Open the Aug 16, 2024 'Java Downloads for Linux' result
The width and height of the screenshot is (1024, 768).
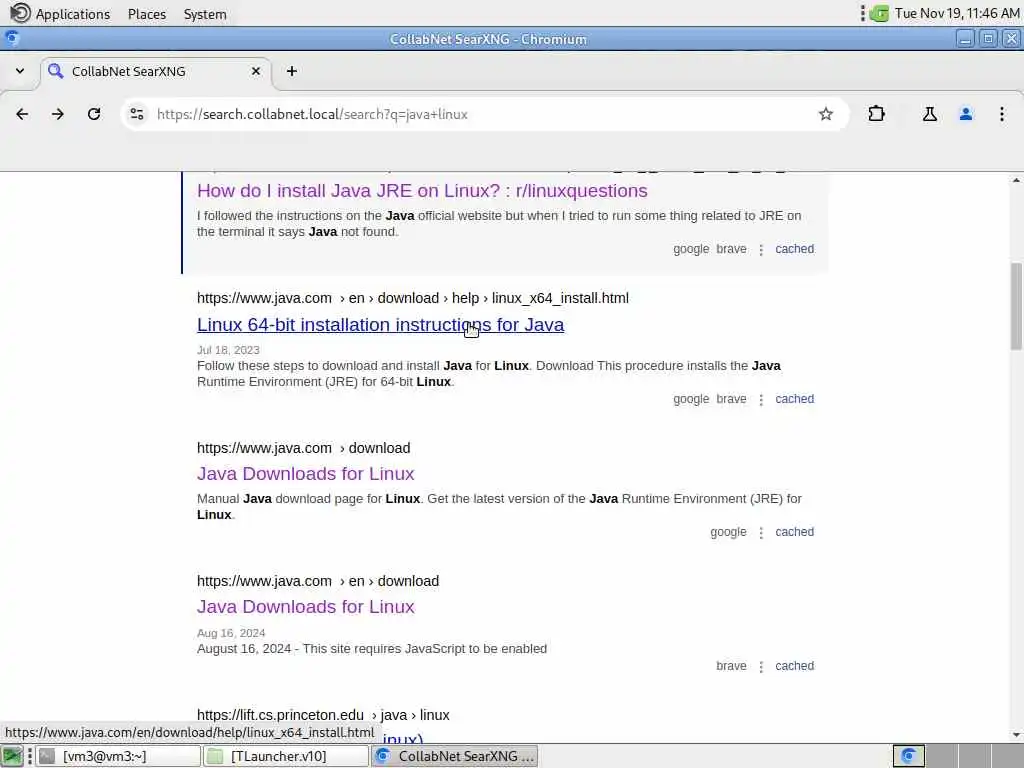(306, 607)
